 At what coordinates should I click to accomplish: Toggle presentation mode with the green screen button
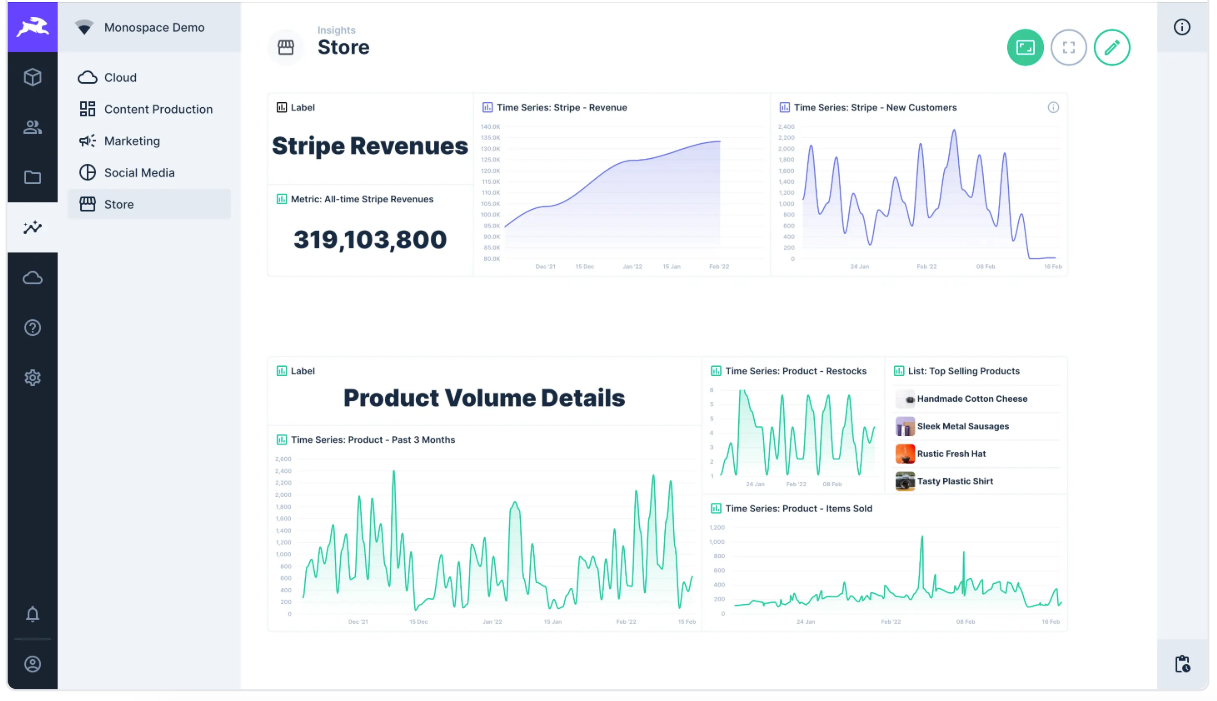tap(1025, 47)
